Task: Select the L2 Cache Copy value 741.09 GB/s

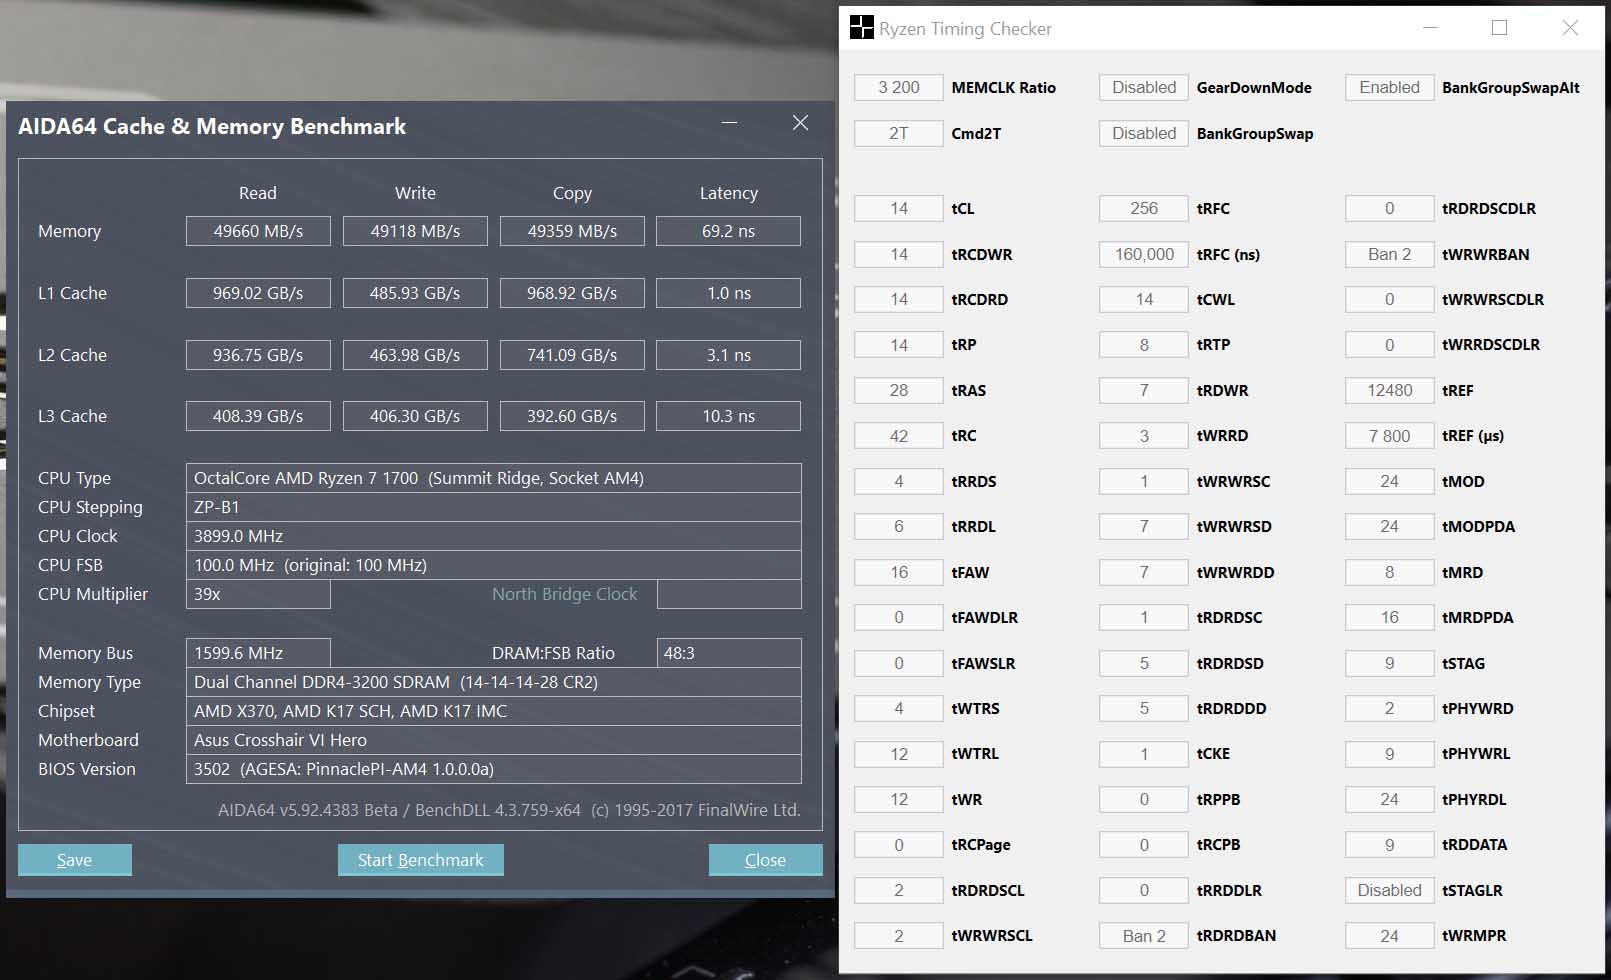Action: tap(572, 355)
